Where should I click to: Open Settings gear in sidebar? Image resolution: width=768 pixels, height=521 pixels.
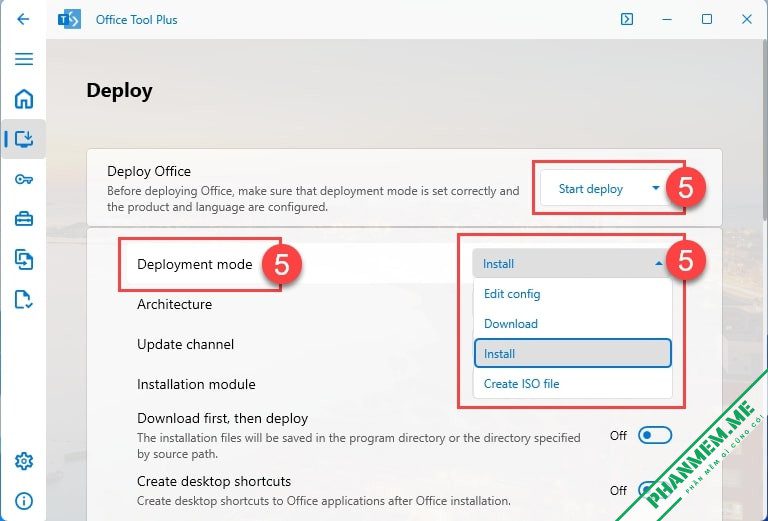coord(24,461)
